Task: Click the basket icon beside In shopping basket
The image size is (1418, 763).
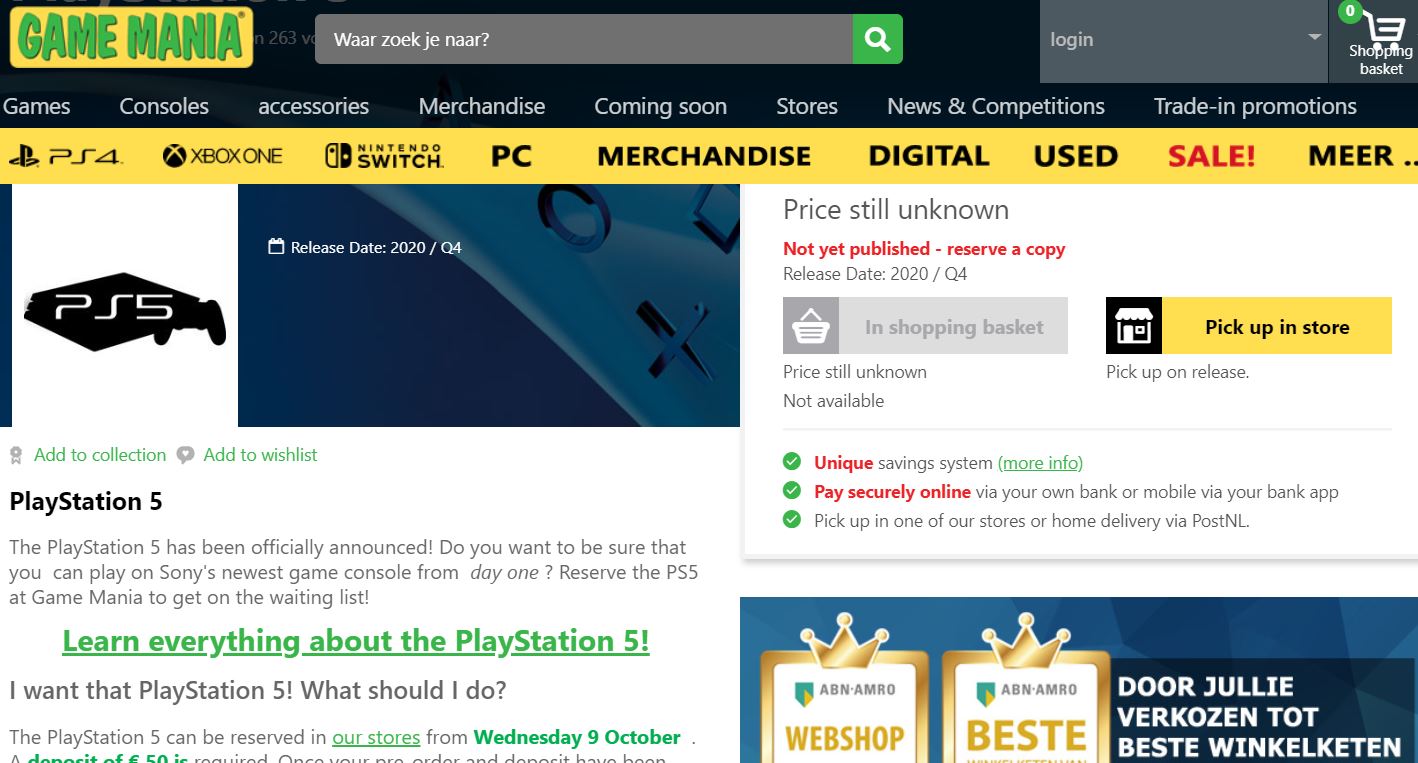Action: (810, 326)
